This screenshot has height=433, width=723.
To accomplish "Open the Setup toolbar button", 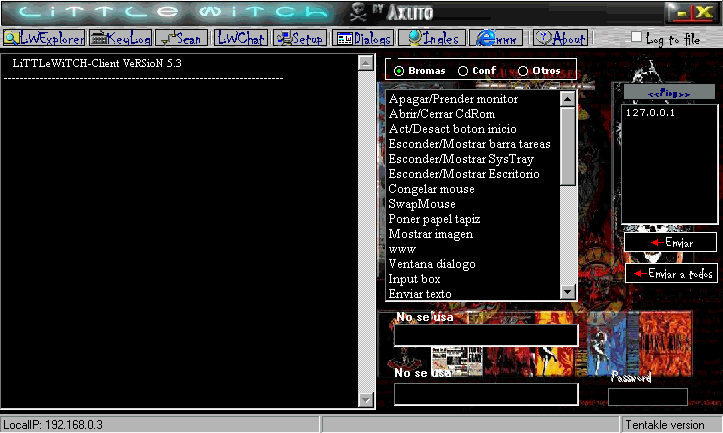I will pos(300,38).
